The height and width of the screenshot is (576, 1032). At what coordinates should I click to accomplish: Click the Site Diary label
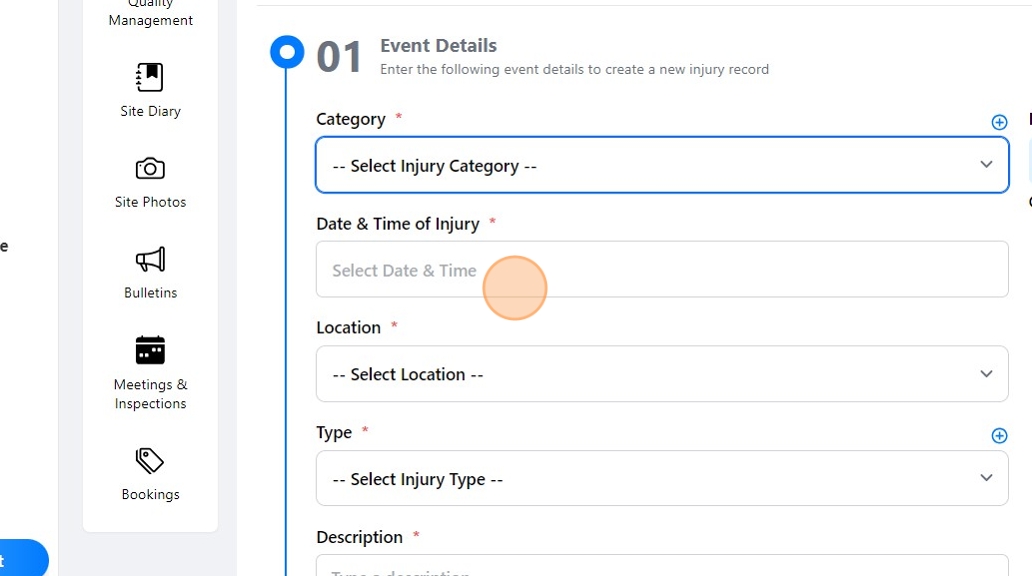point(150,111)
